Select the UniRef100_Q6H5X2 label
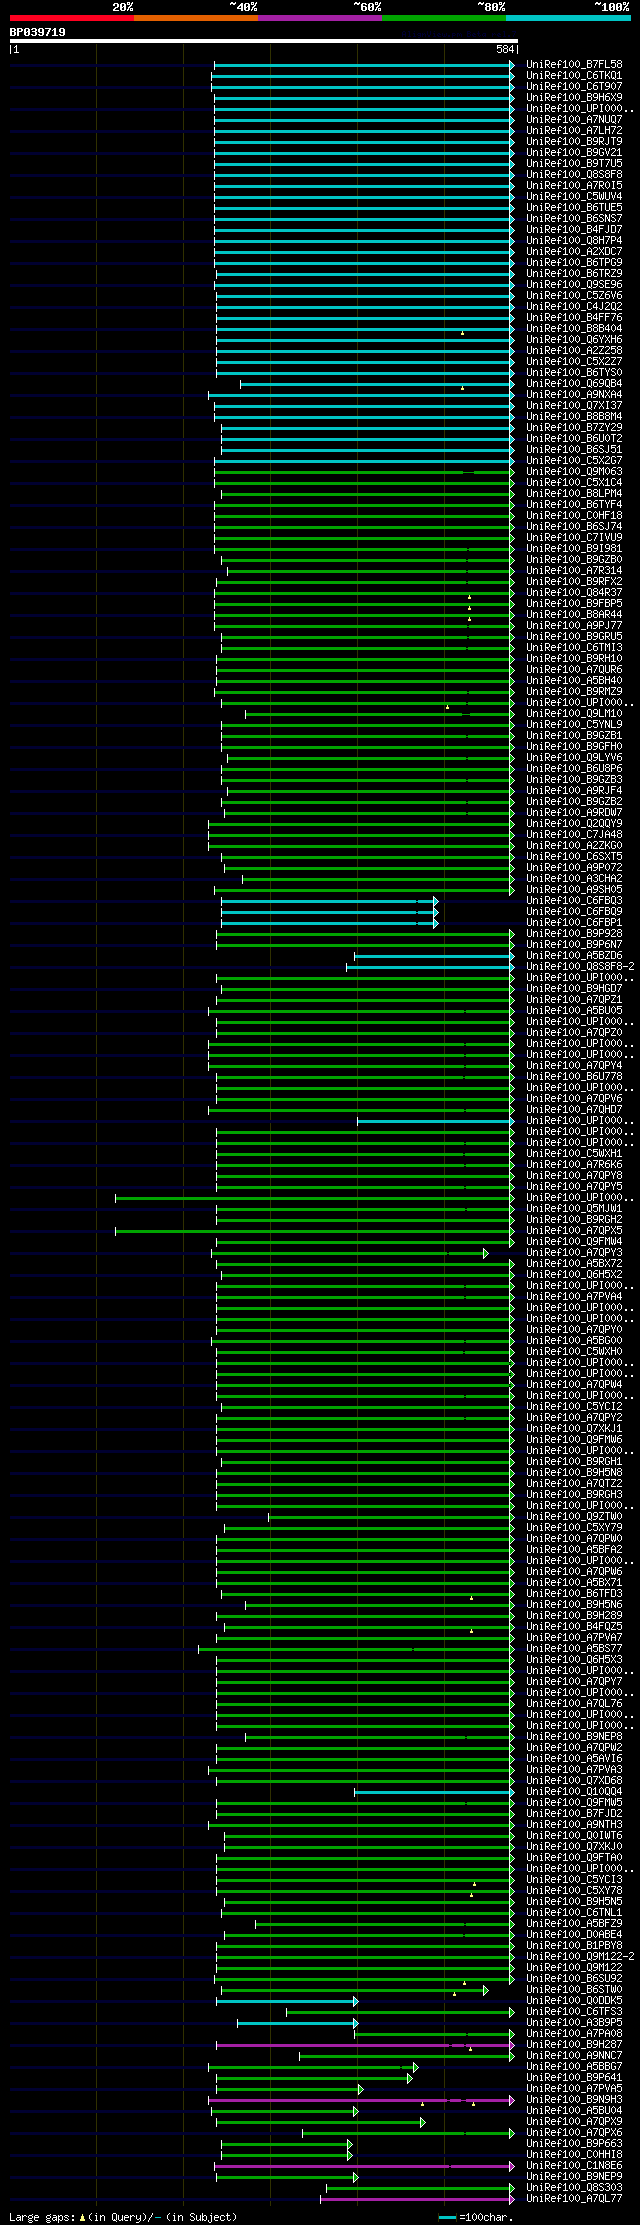 pos(574,1275)
